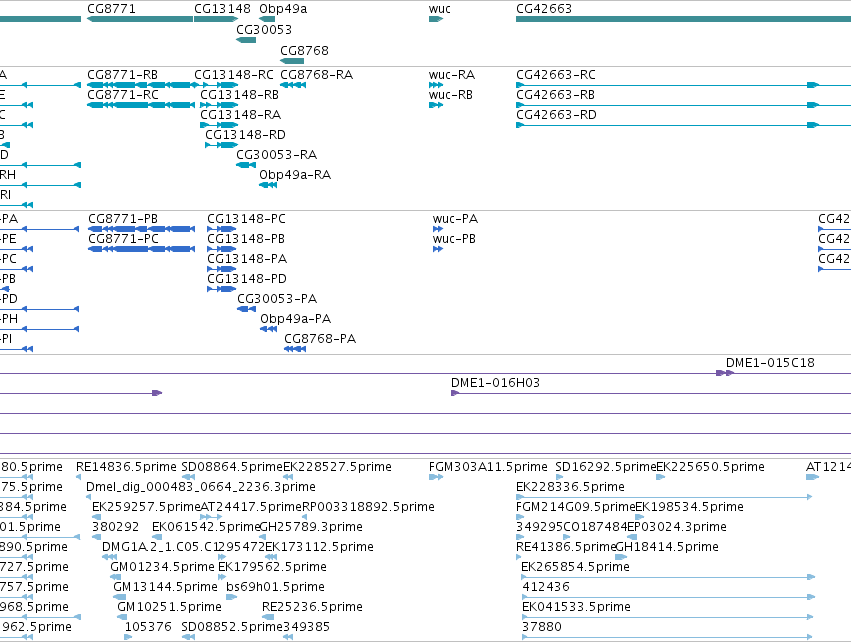Select protein CG8771-PC

123,239
